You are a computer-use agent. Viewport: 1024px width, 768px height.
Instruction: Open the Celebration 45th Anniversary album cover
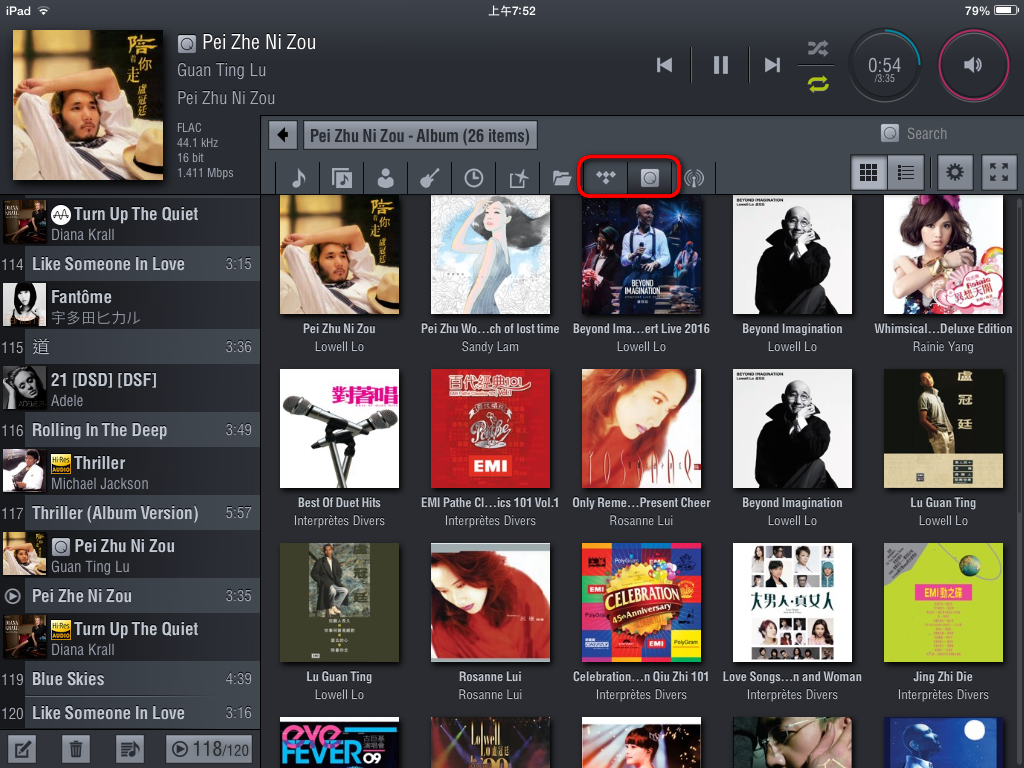pos(641,603)
